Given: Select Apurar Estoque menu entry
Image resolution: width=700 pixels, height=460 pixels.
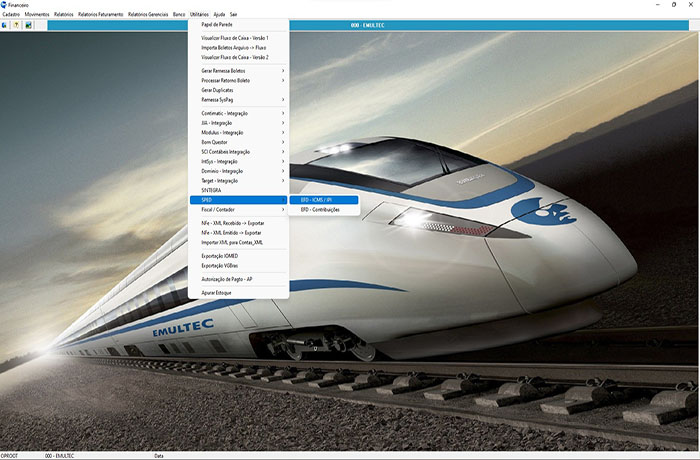Looking at the screenshot, I should pos(217,292).
